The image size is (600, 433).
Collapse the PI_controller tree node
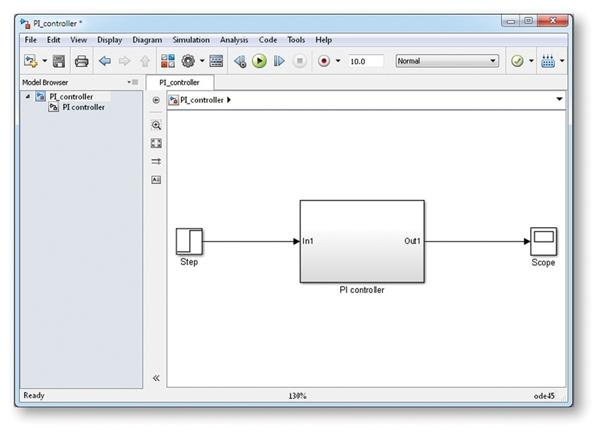coord(27,97)
